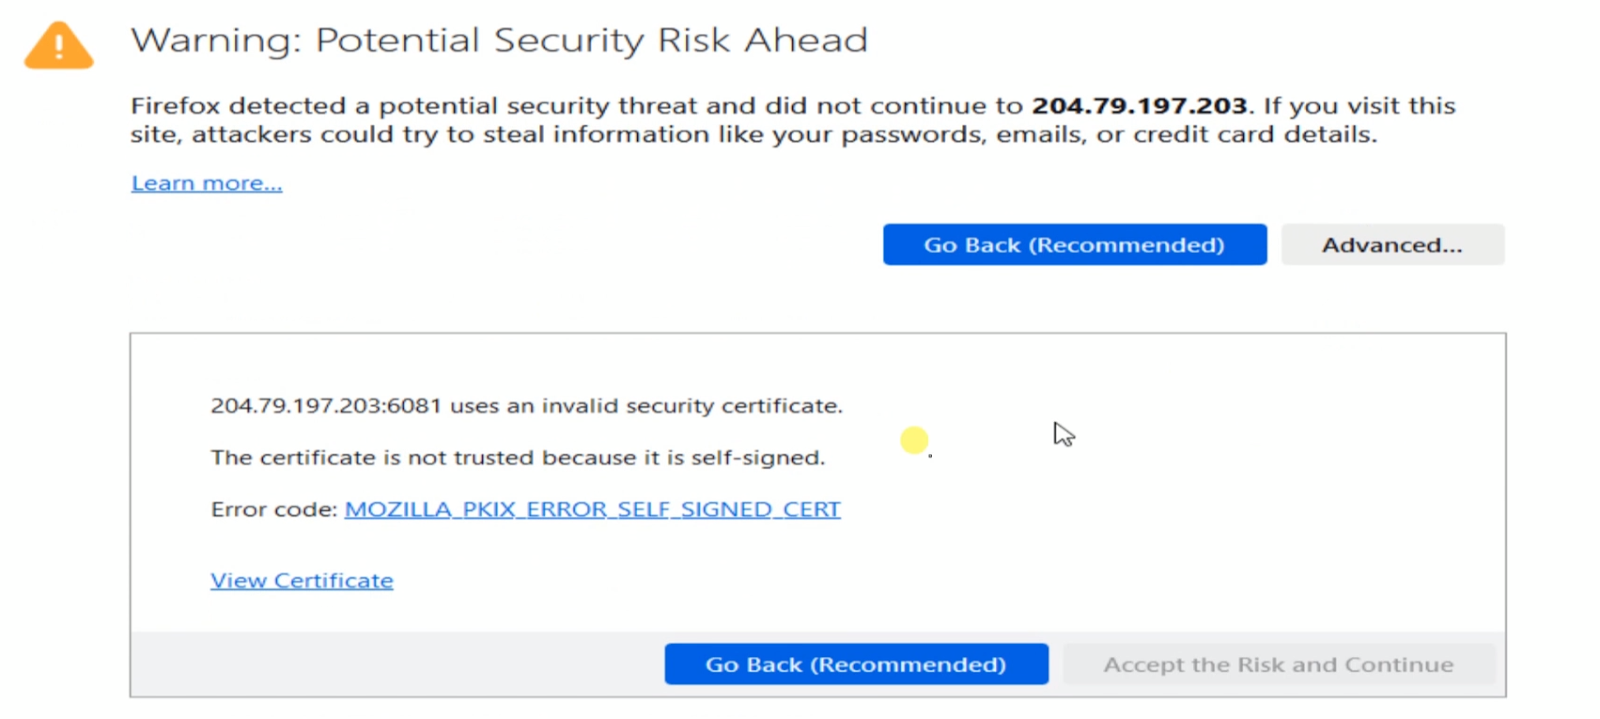This screenshot has width=1600, height=719.
Task: Click the orange warning triangle icon
Action: (x=59, y=46)
